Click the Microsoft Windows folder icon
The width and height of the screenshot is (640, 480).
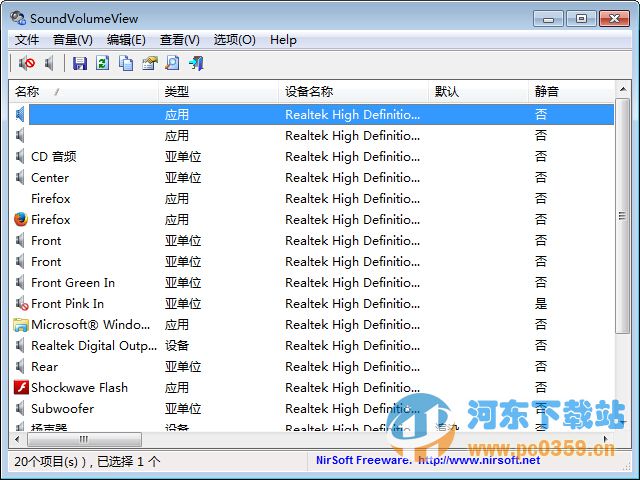(20, 324)
